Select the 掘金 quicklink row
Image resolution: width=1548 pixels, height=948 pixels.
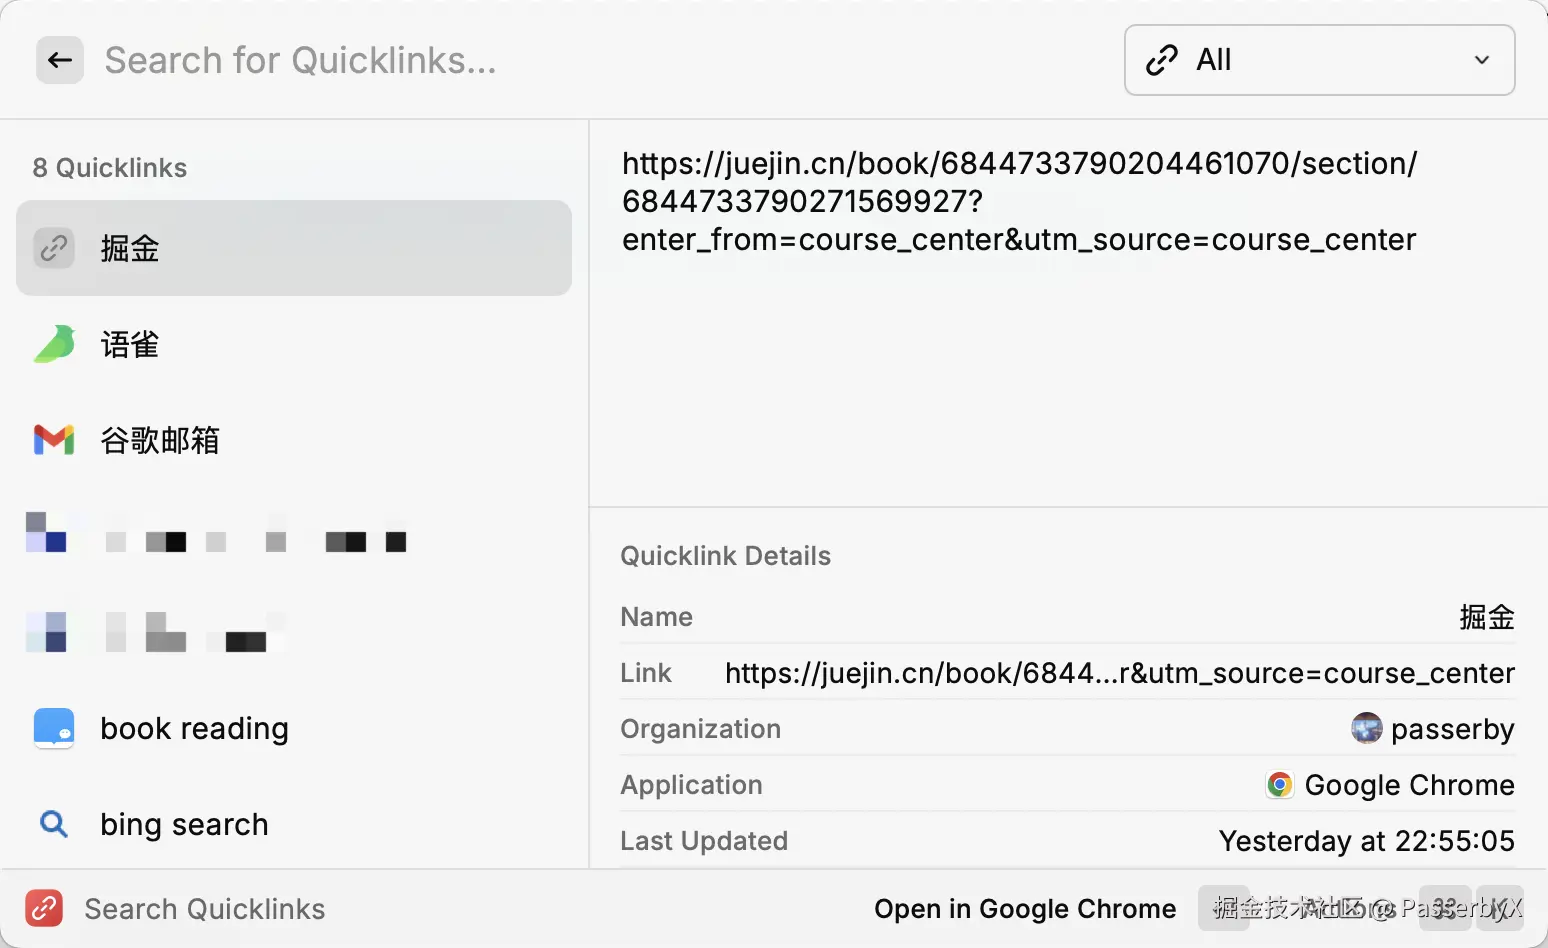(x=294, y=248)
